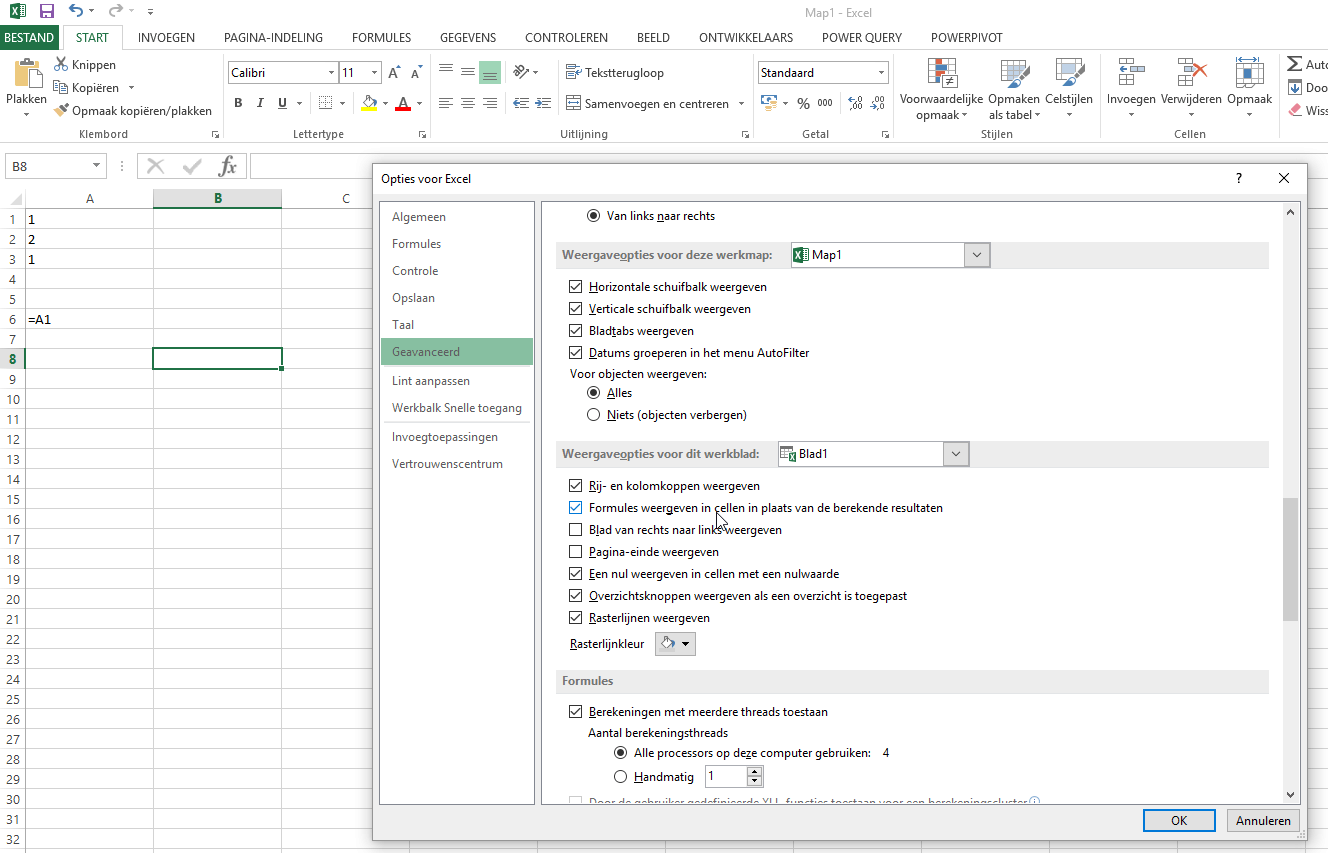Click the insert function fx icon

[x=228, y=166]
